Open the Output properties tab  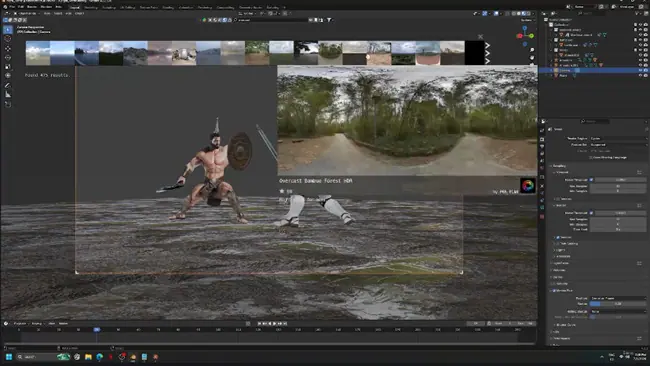[542, 146]
